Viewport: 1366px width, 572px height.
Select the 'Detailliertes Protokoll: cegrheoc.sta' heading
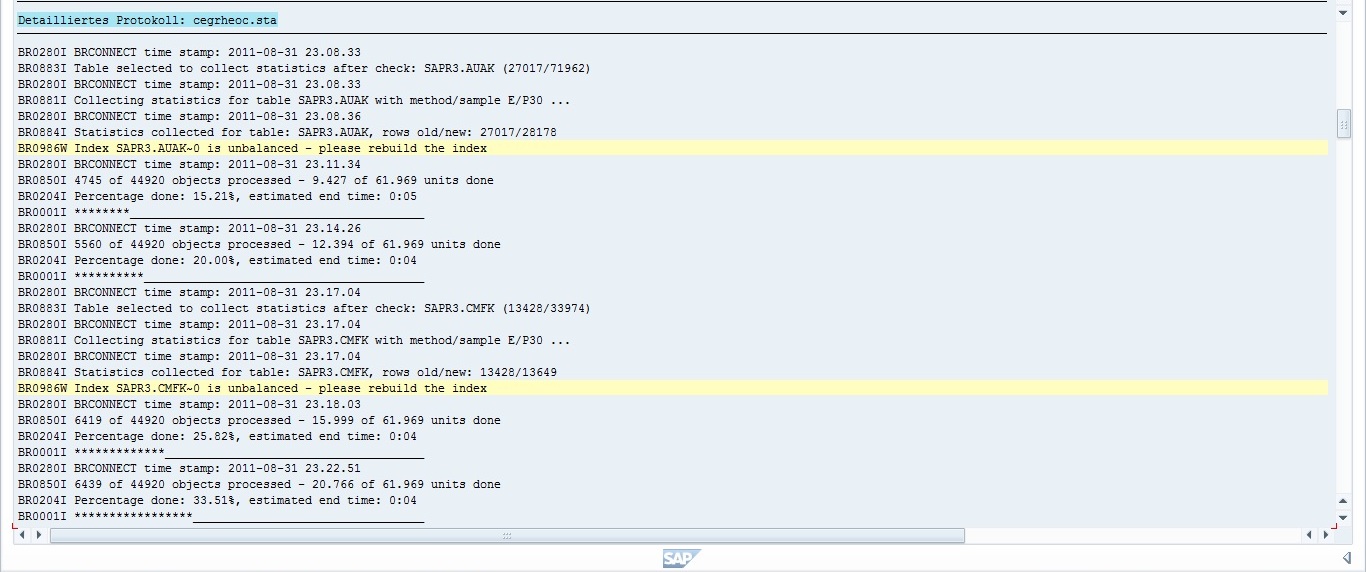(147, 20)
